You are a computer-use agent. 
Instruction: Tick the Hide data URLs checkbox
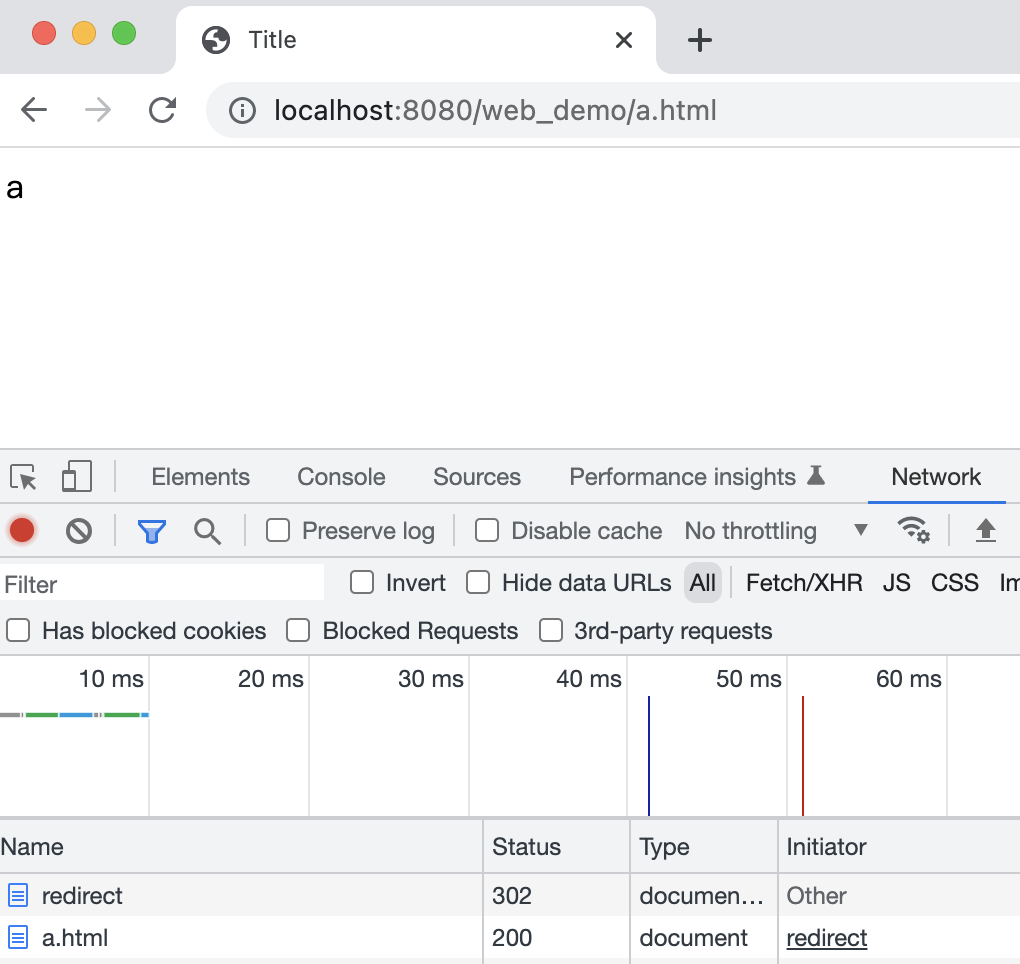[x=479, y=583]
